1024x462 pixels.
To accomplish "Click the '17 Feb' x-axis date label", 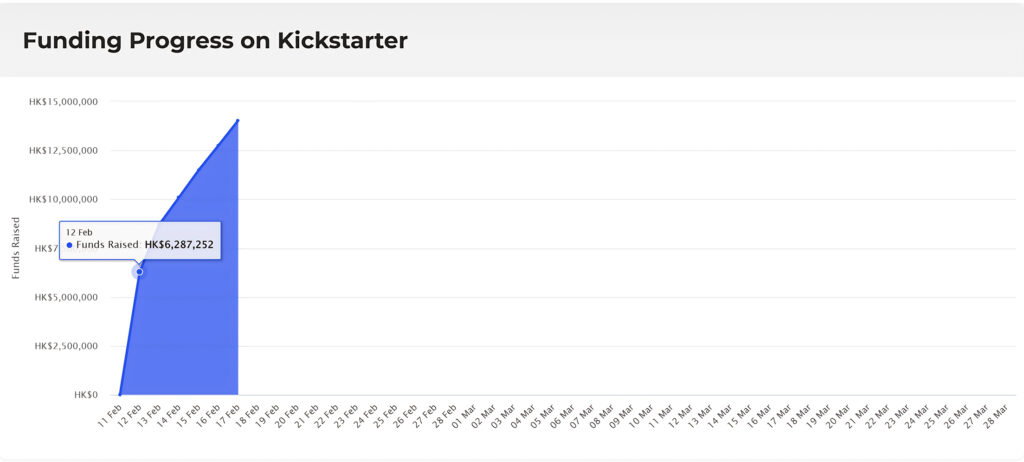I will click(228, 415).
